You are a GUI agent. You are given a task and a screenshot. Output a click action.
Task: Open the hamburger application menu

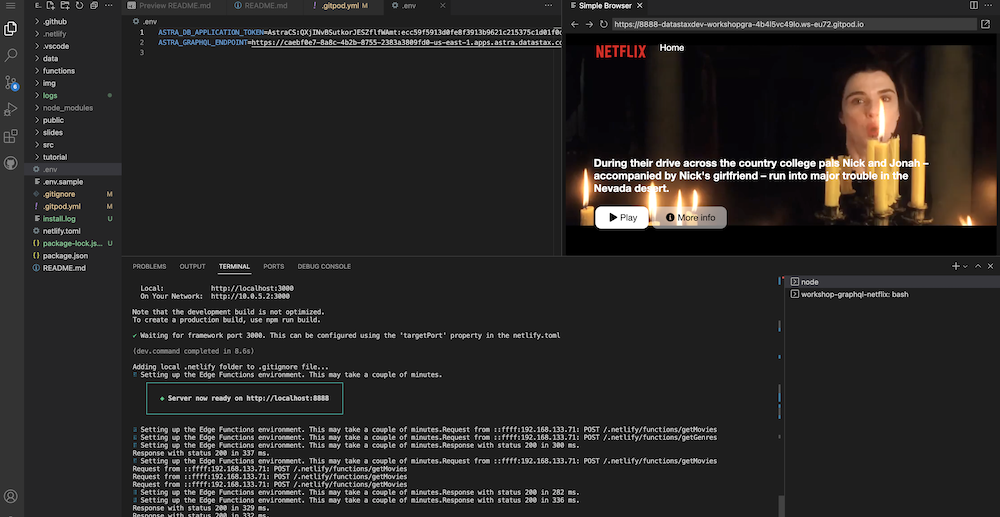click(10, 5)
